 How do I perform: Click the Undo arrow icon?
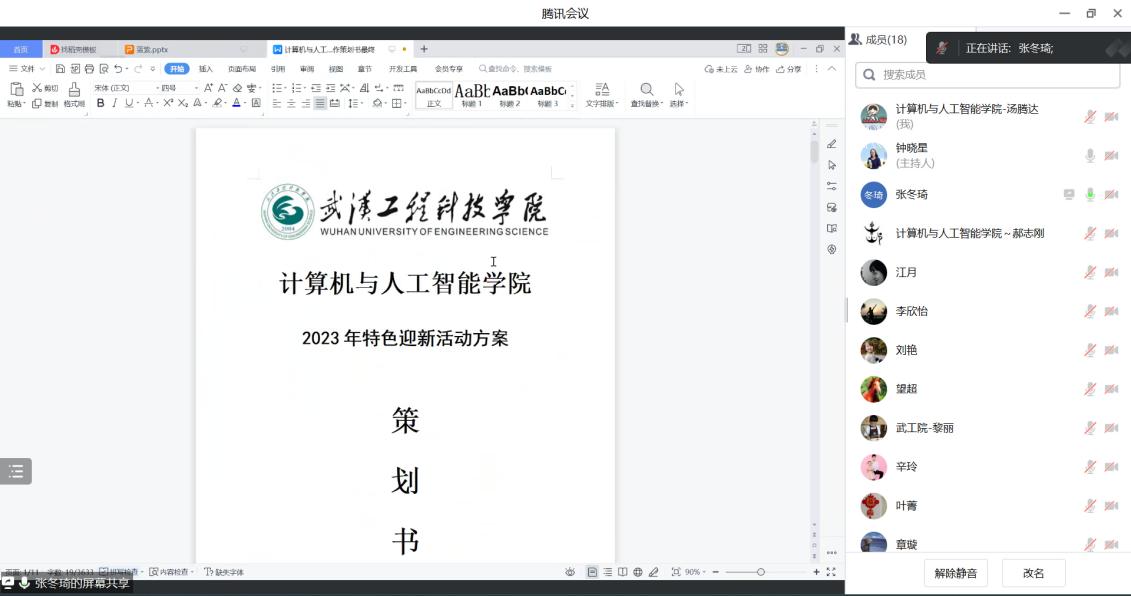coord(119,69)
